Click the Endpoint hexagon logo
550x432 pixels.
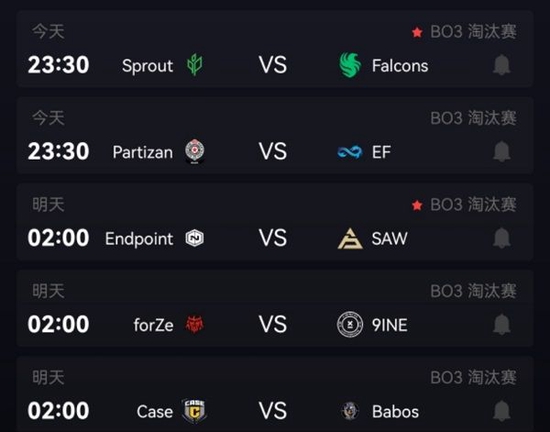click(195, 238)
